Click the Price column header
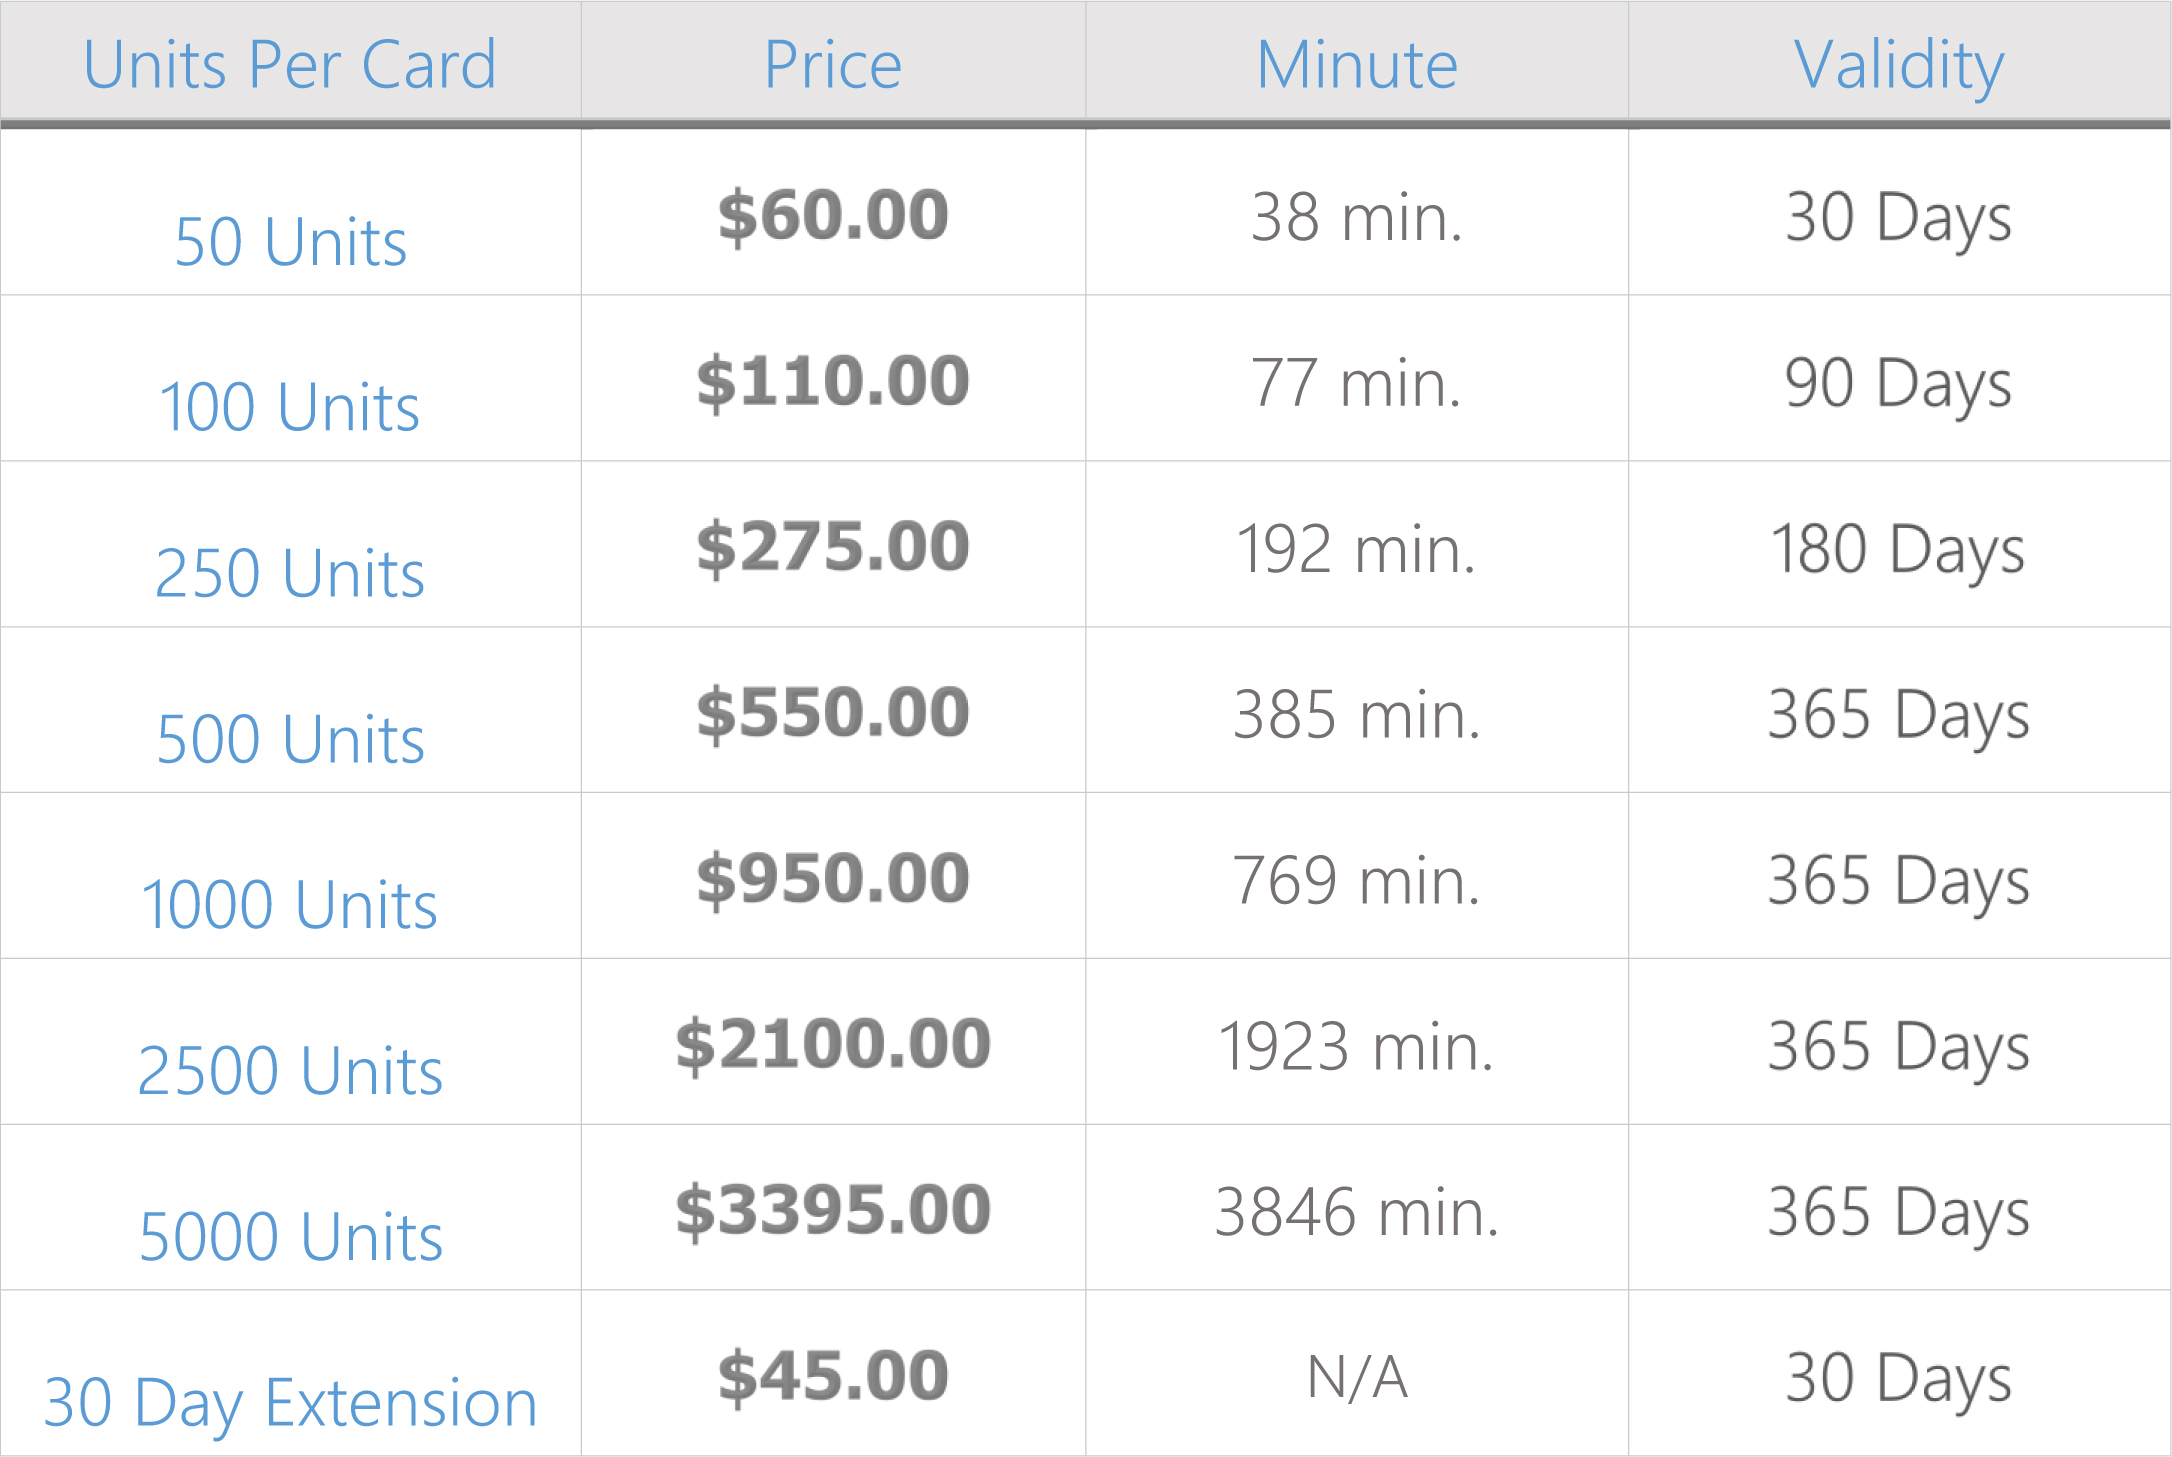This screenshot has width=2172, height=1457. 833,65
